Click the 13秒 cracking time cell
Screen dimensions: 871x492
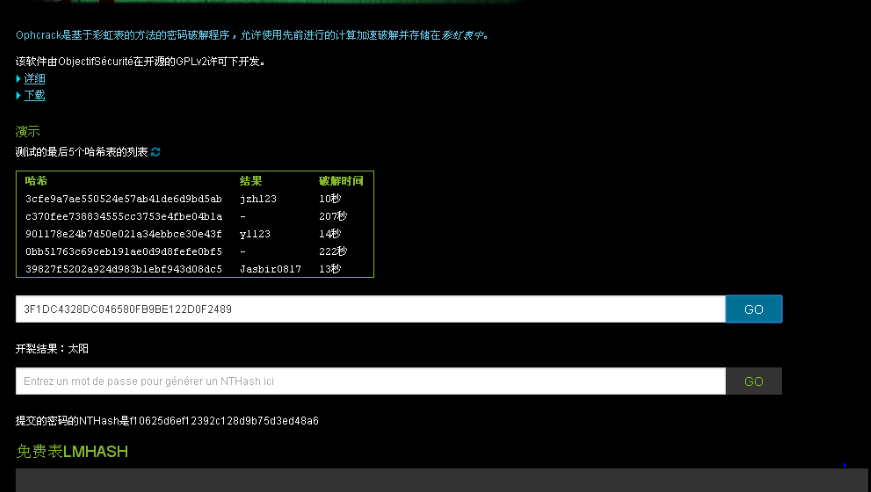(x=330, y=269)
